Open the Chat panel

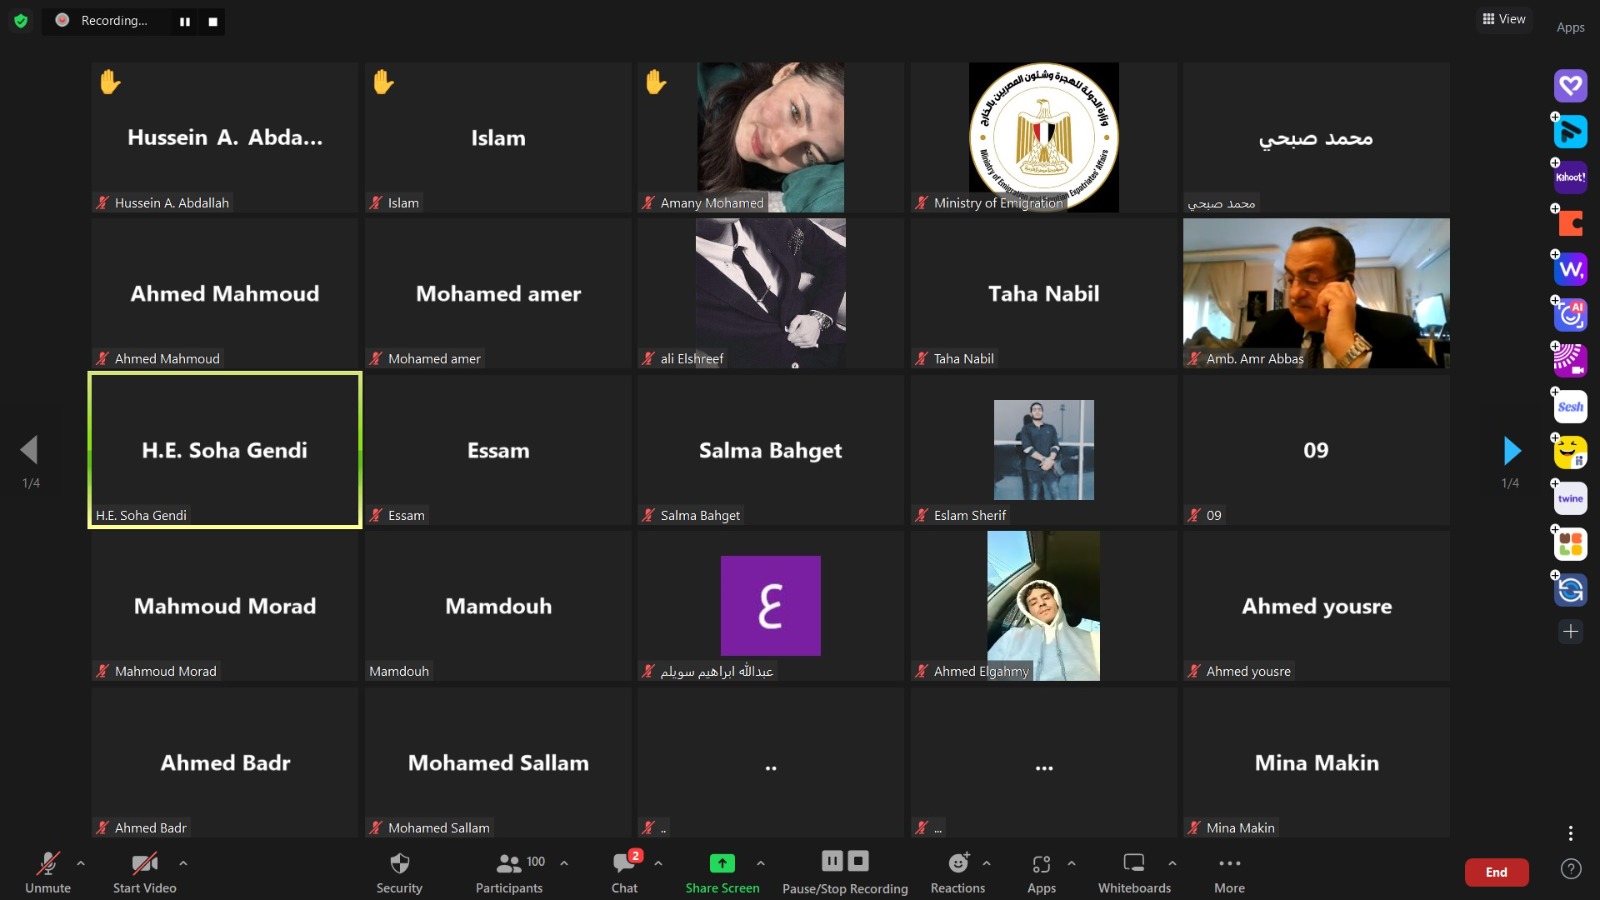click(x=624, y=864)
